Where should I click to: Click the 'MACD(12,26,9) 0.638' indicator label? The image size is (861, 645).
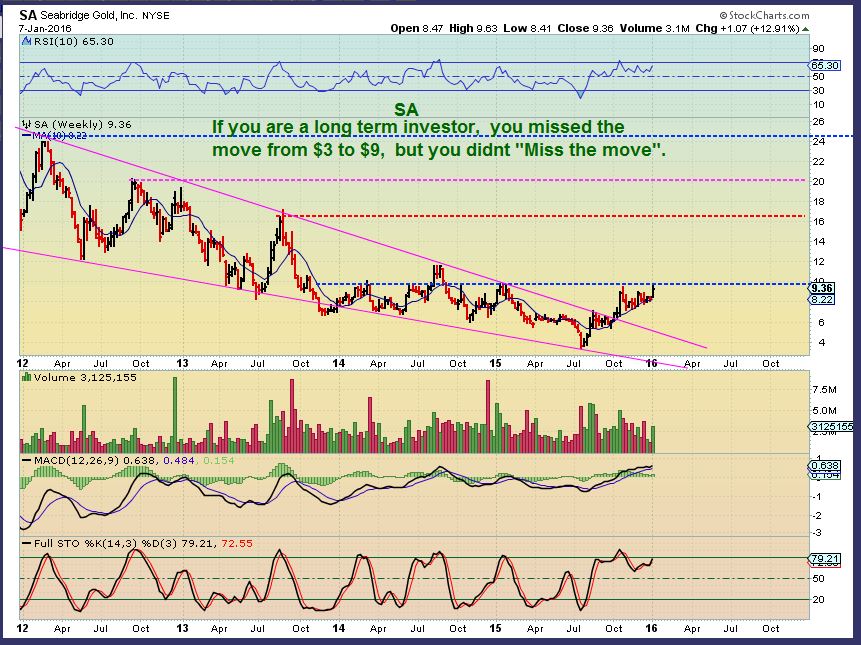tap(94, 460)
